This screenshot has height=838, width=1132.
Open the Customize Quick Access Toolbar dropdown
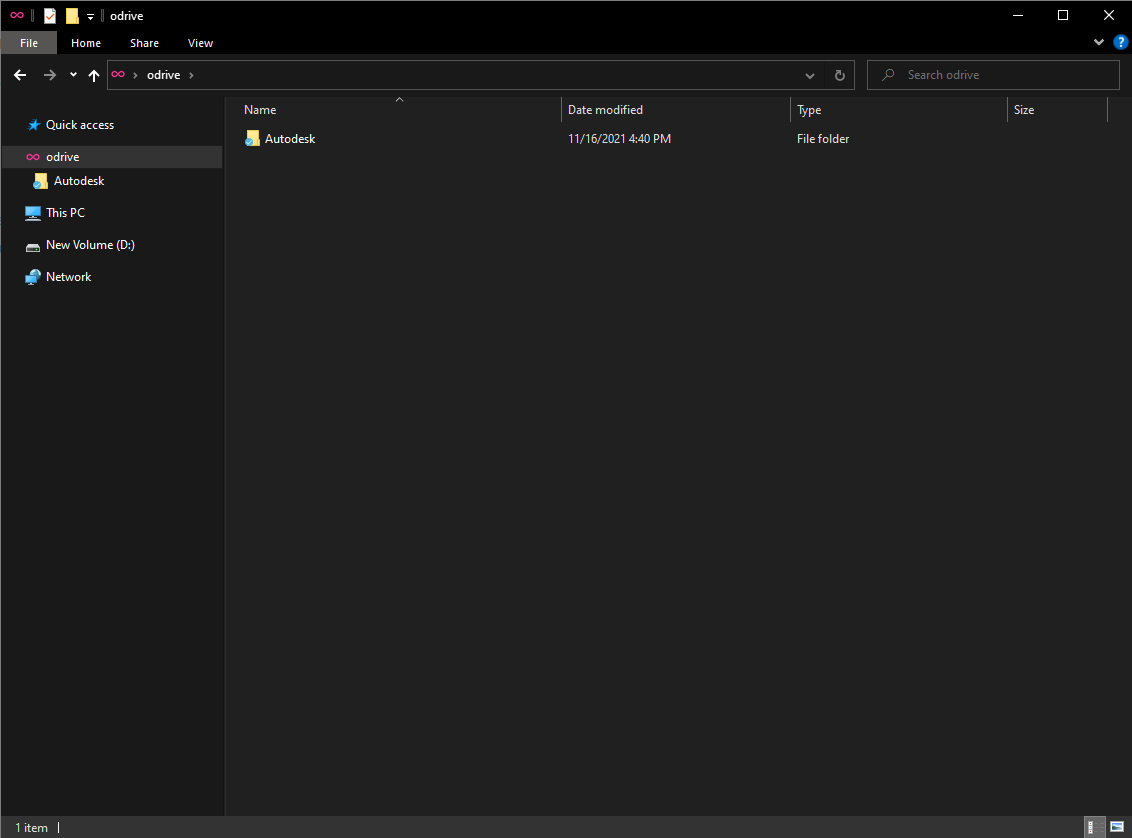90,17
